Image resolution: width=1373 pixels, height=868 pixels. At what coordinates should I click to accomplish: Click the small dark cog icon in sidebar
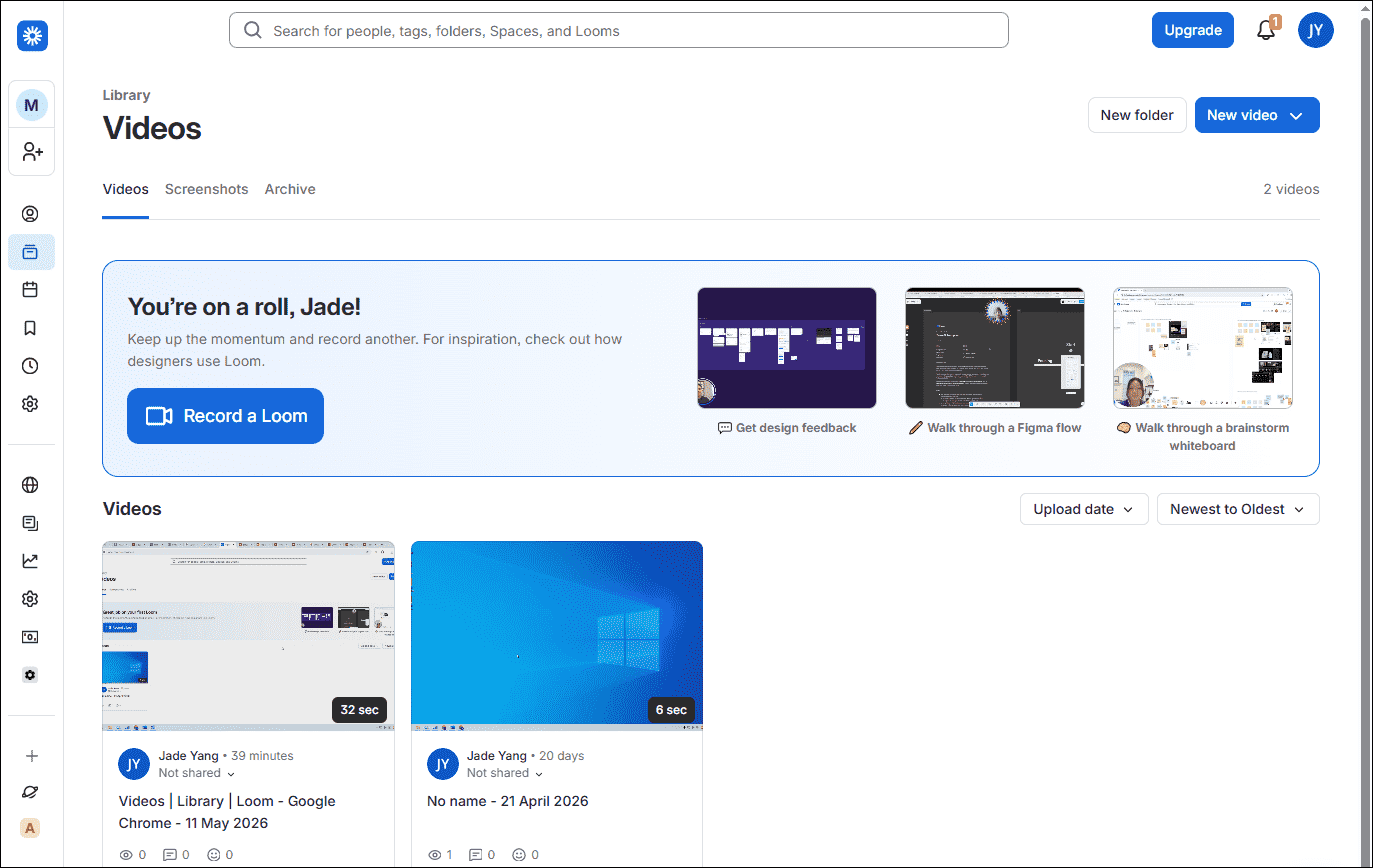tap(30, 675)
